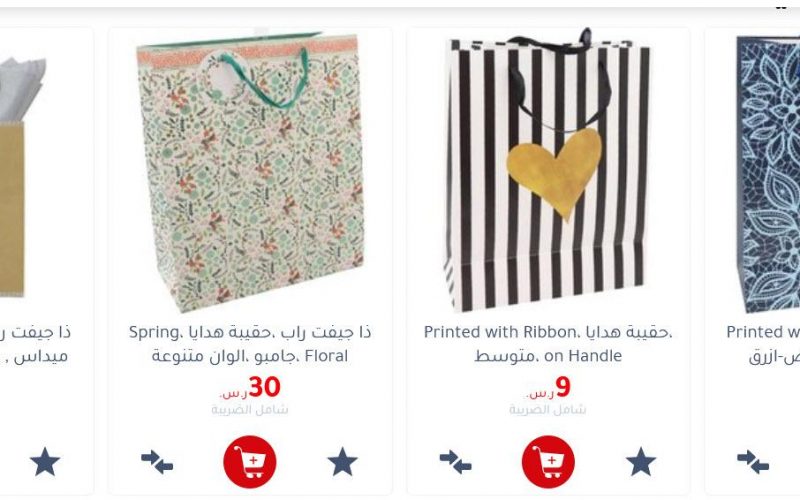
Task: Compare the striped Printed with Ribbon bag
Action: (456, 462)
